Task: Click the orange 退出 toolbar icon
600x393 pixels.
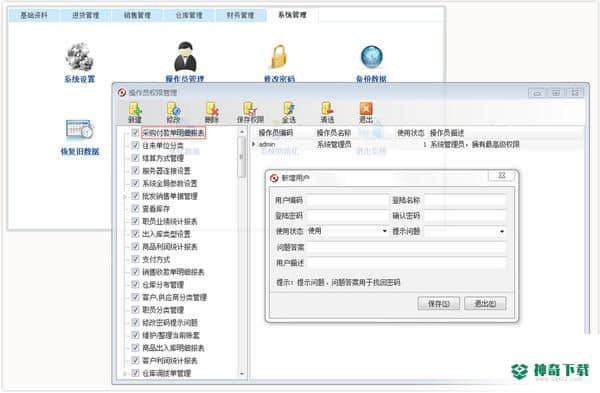Action: (366, 109)
